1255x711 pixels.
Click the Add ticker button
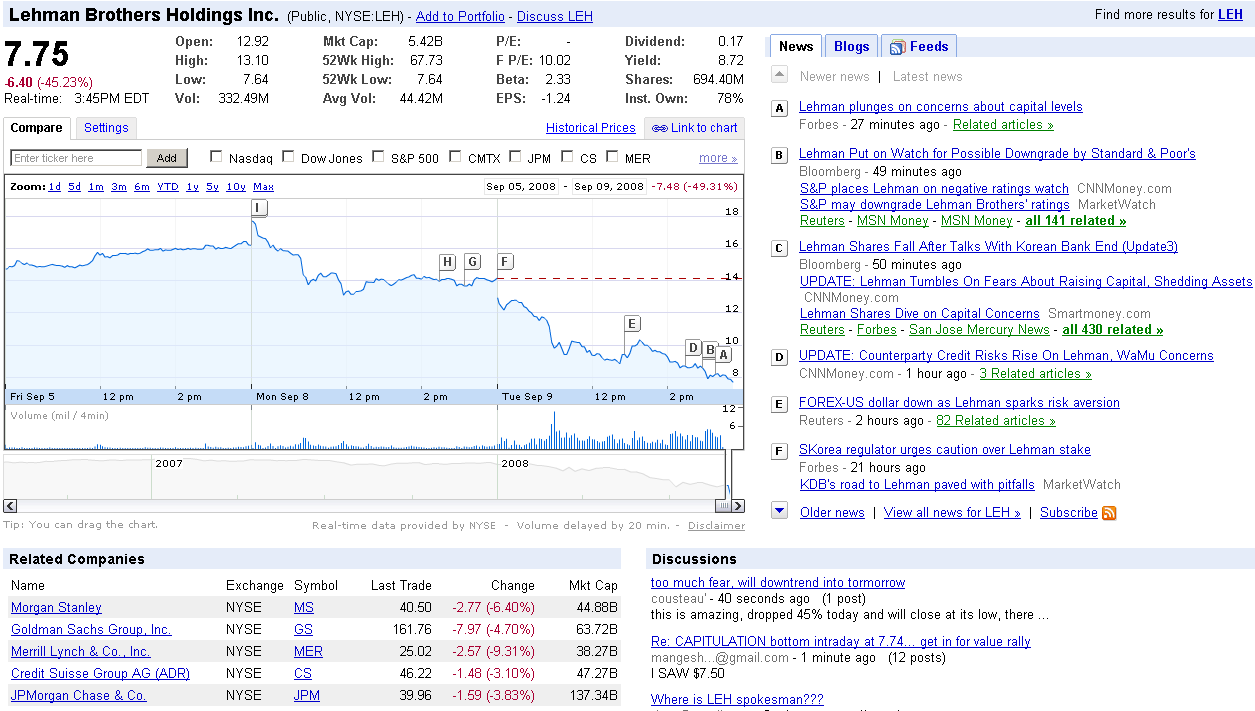click(167, 158)
